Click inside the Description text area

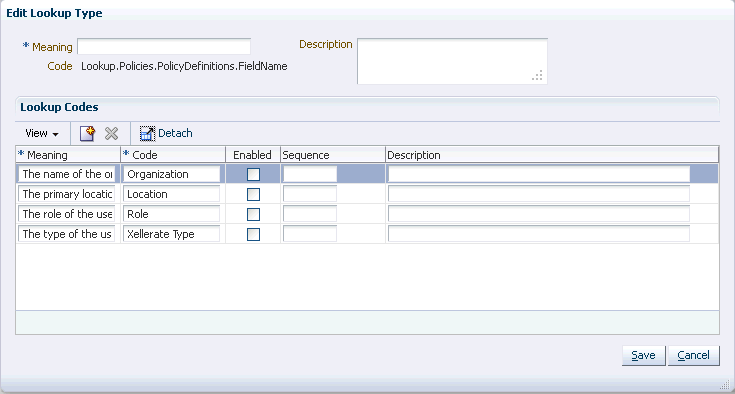(x=452, y=61)
